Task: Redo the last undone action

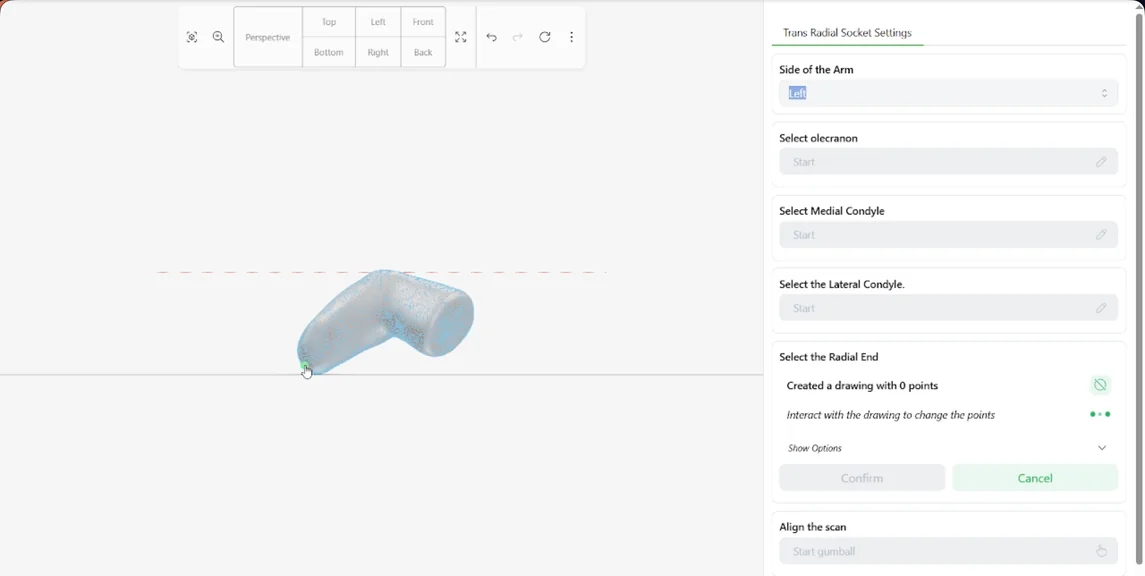Action: [x=518, y=37]
